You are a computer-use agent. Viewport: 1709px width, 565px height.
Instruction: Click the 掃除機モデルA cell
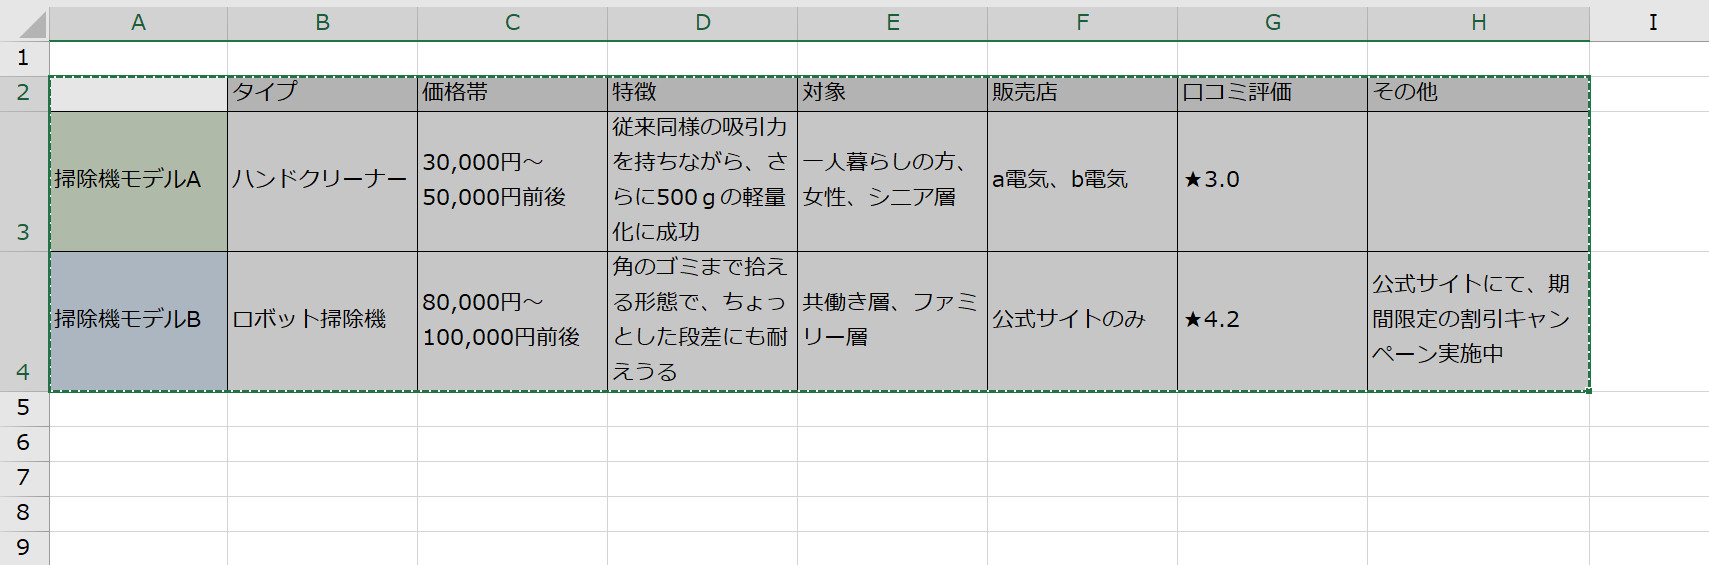coord(138,181)
